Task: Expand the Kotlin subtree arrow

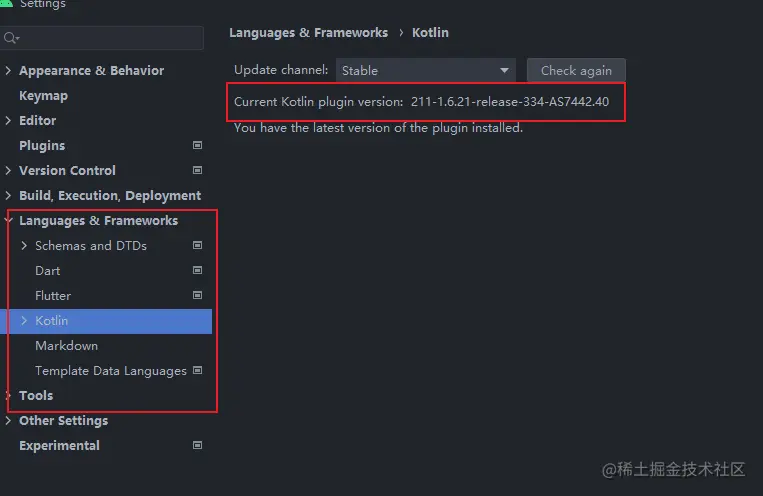Action: (24, 320)
